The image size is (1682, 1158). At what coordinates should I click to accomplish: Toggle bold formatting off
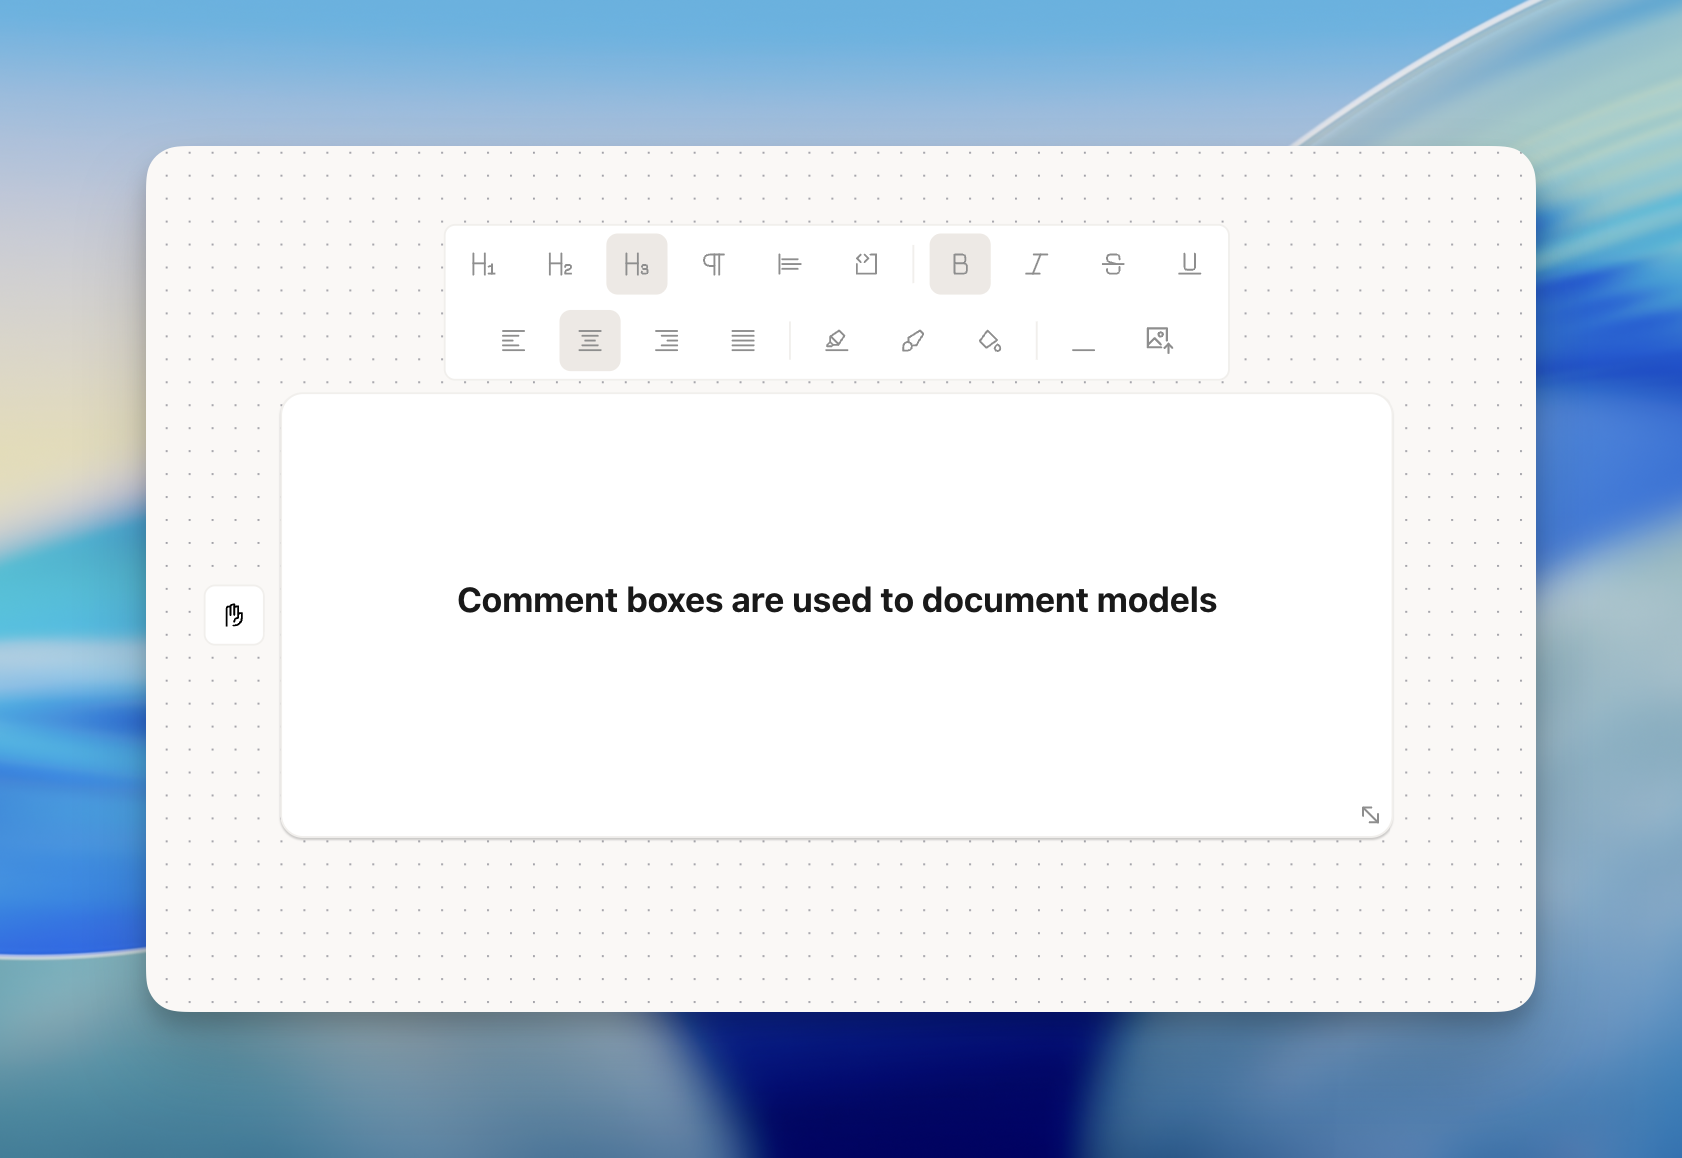[960, 264]
